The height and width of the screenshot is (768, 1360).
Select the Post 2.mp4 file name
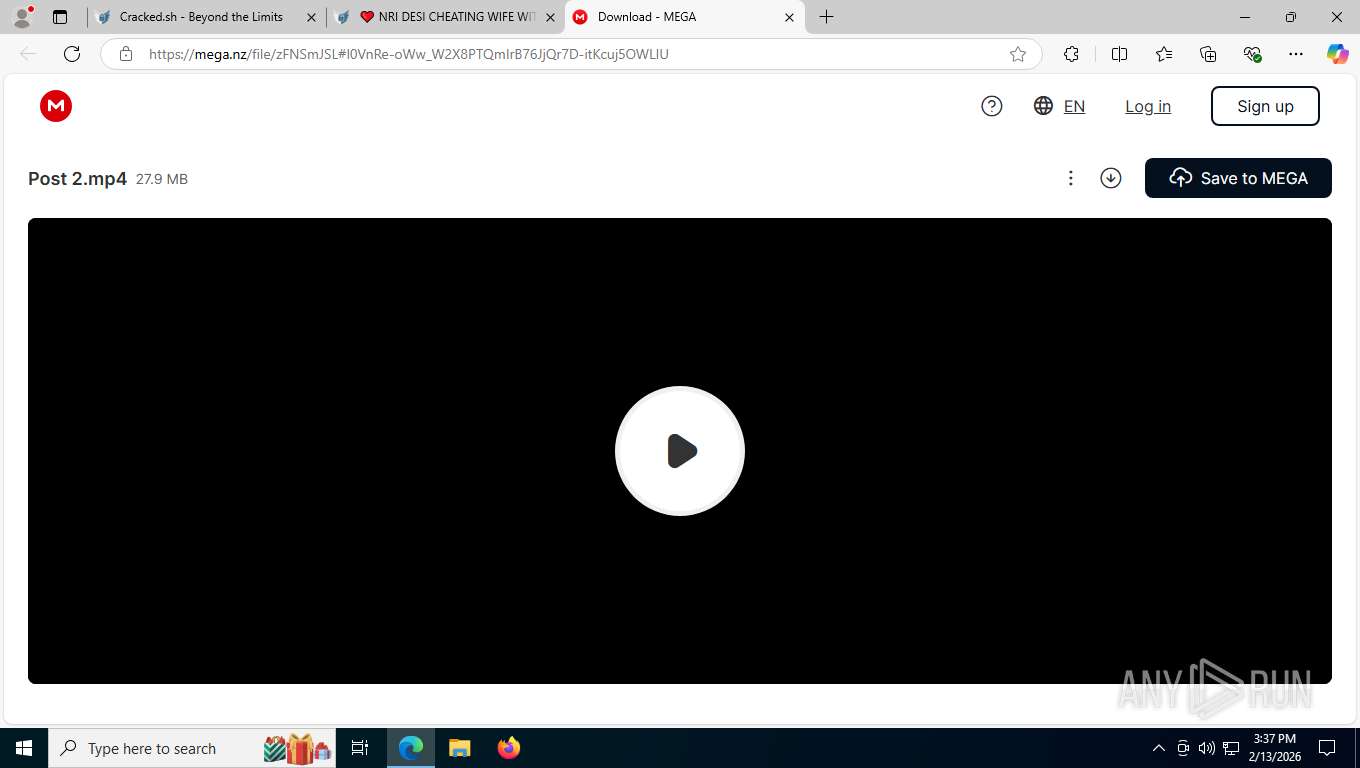click(x=77, y=179)
